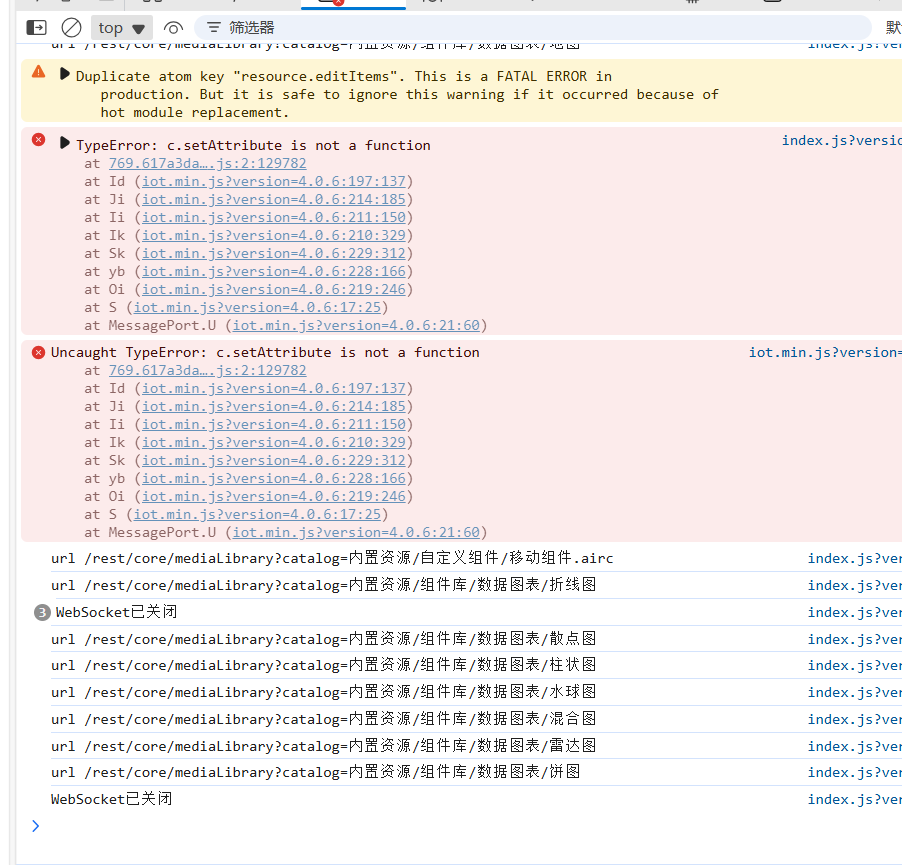
Task: Open iot.min.js 197:137 link in Uncaught stack
Action: click(x=274, y=389)
